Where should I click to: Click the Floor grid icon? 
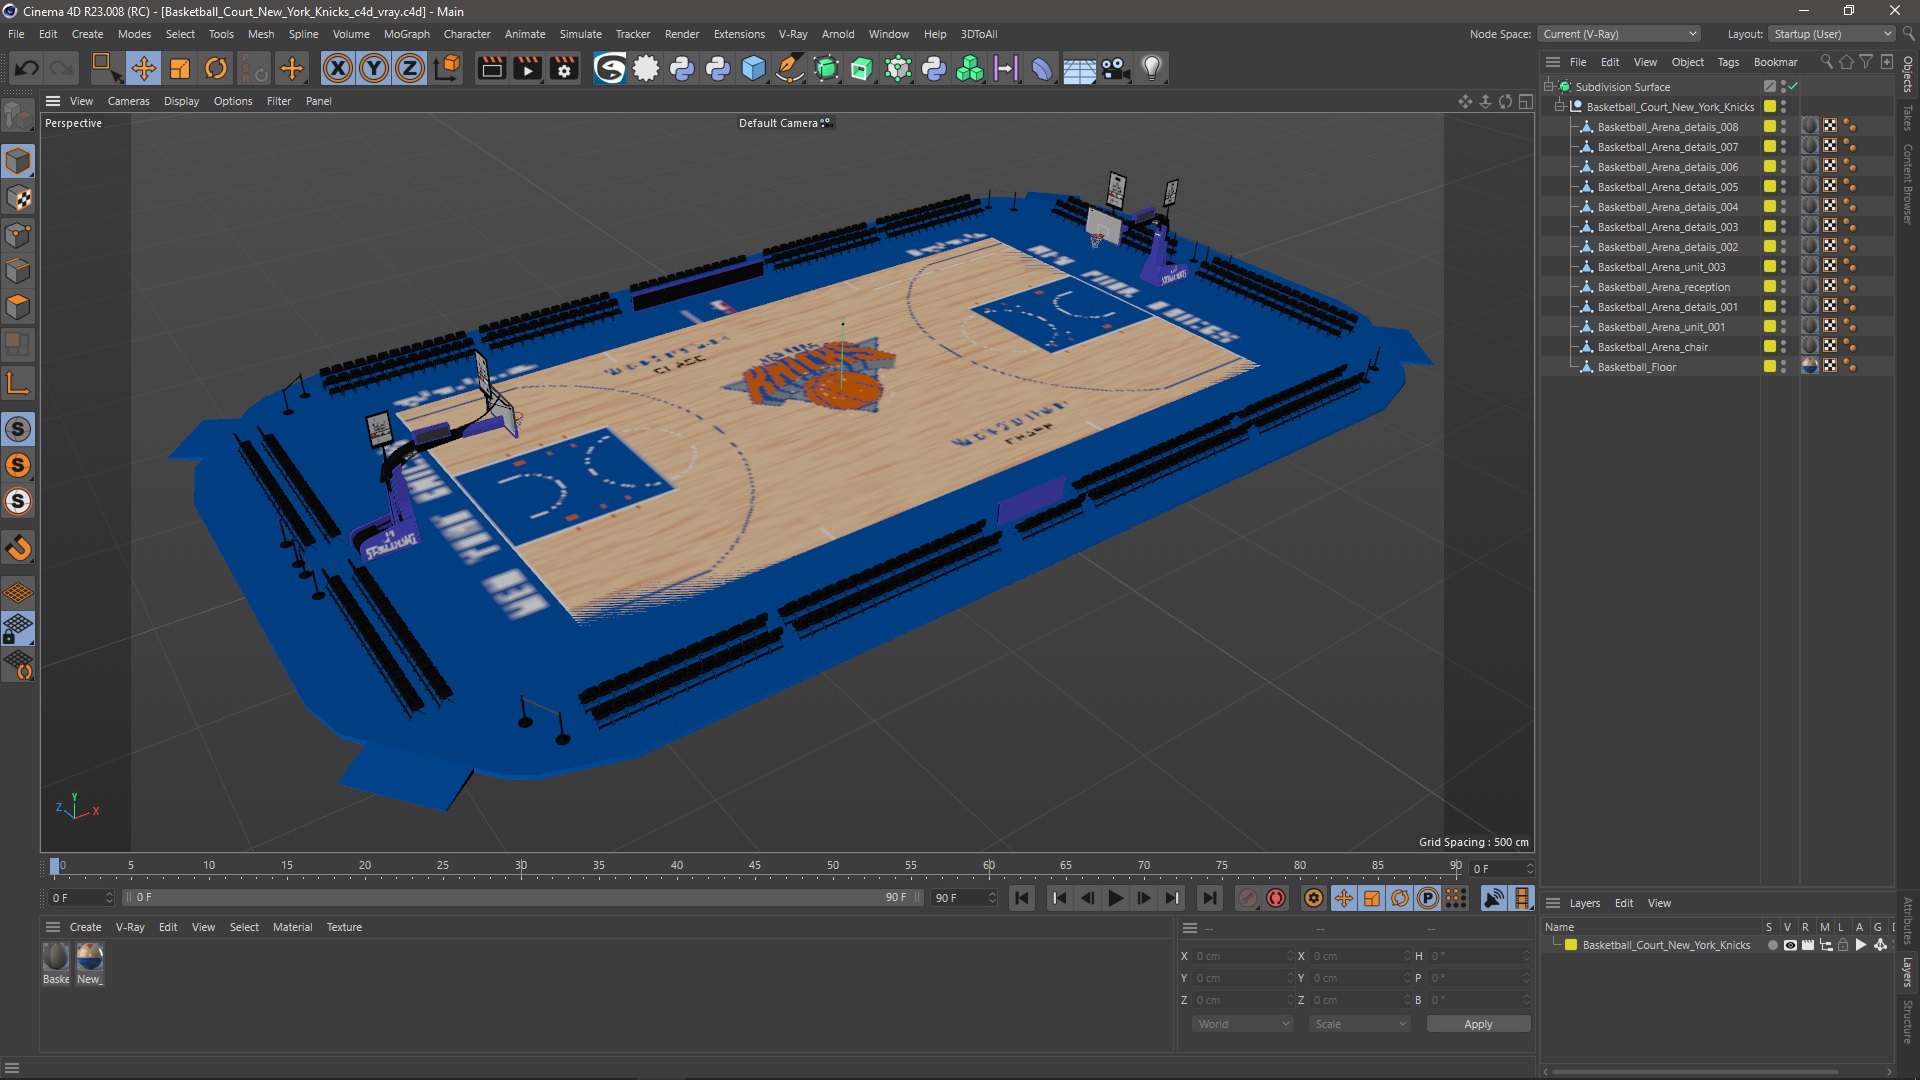click(x=1079, y=69)
